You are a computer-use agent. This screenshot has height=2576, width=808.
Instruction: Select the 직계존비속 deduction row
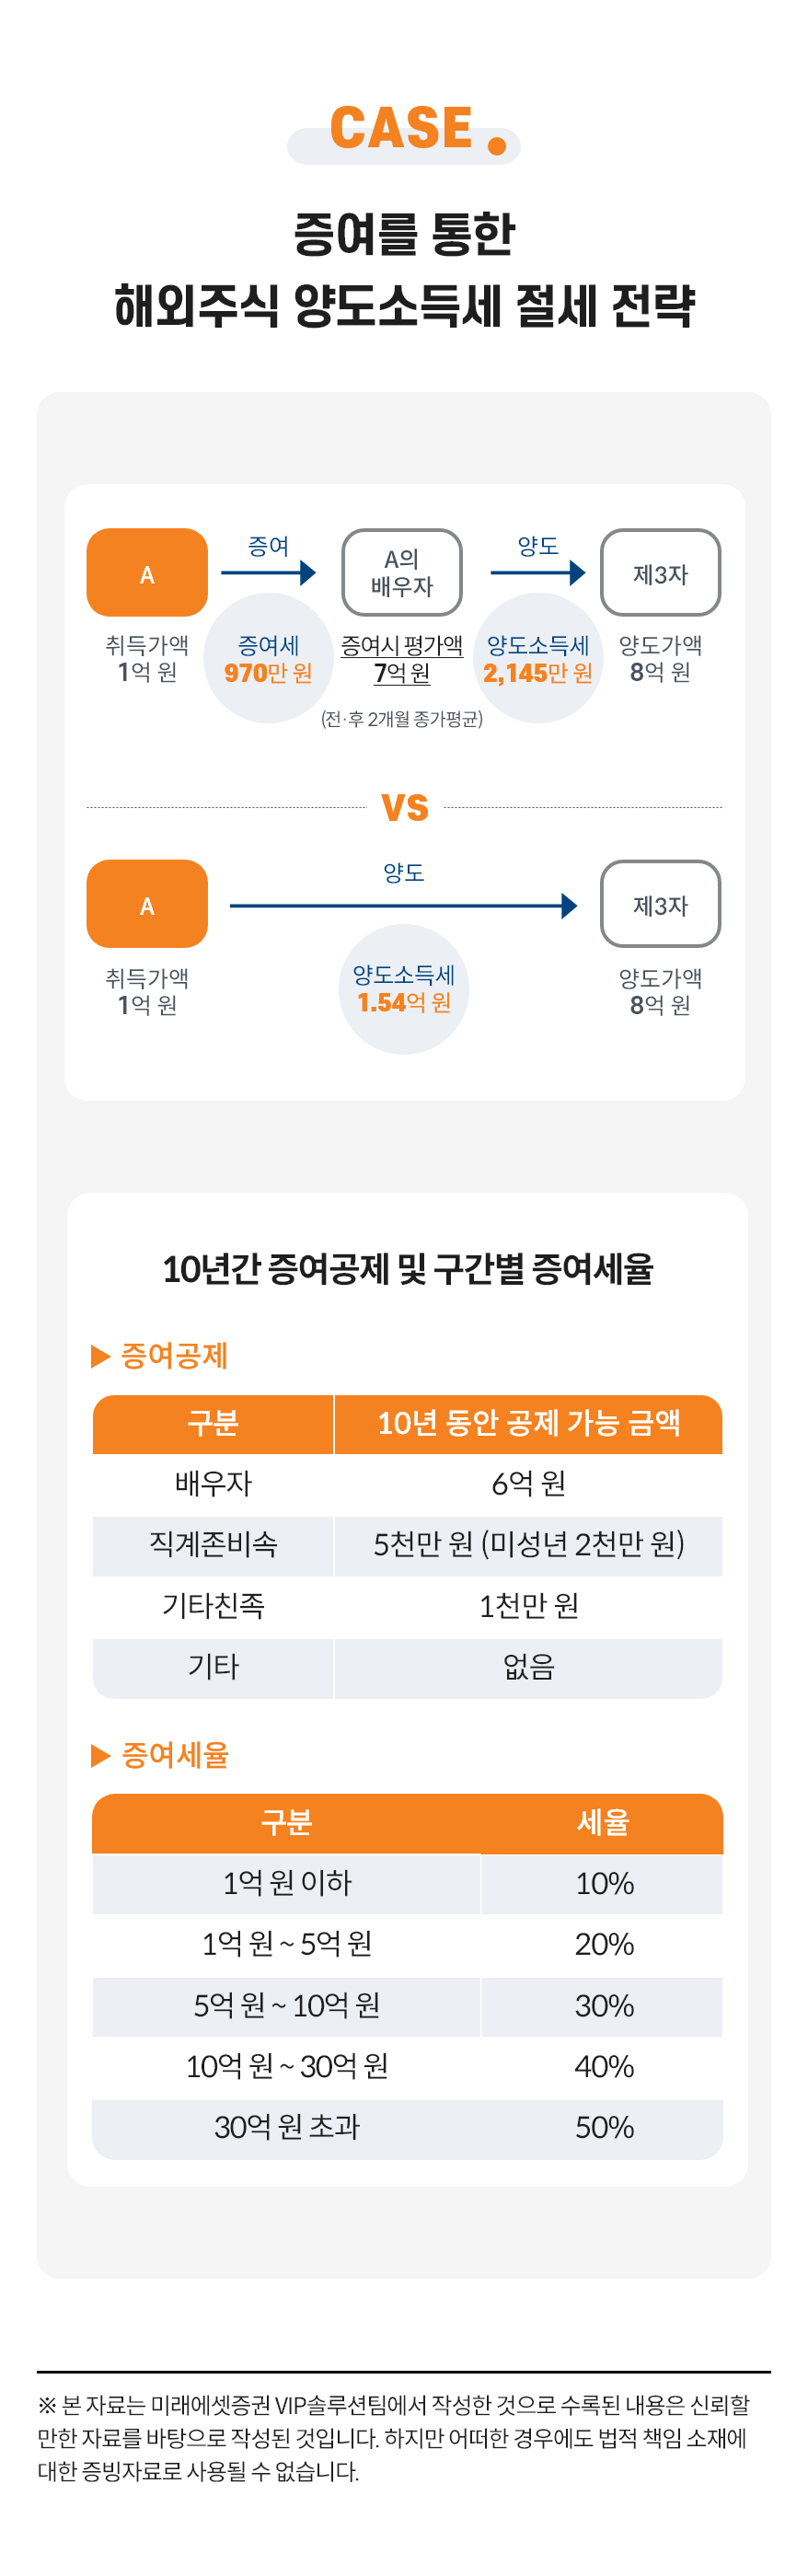click(407, 1546)
